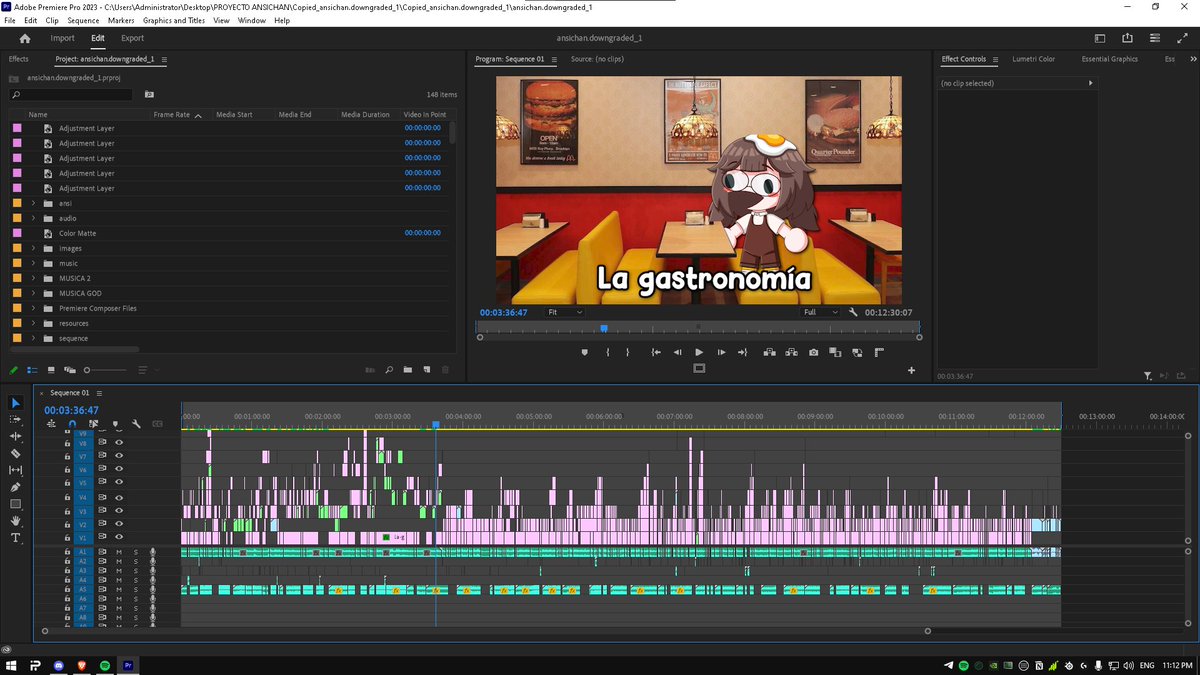Toggle Safe Margins button below transport
Image resolution: width=1200 pixels, height=675 pixels.
pyautogui.click(x=699, y=368)
